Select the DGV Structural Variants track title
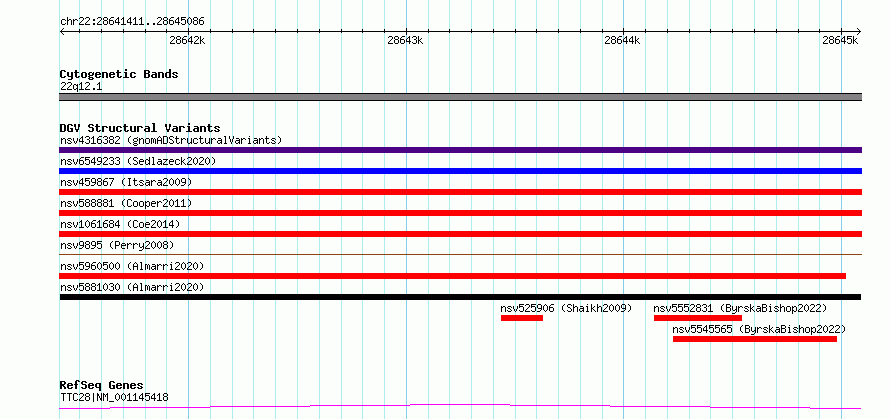This screenshot has height=419, width=890. (x=140, y=128)
